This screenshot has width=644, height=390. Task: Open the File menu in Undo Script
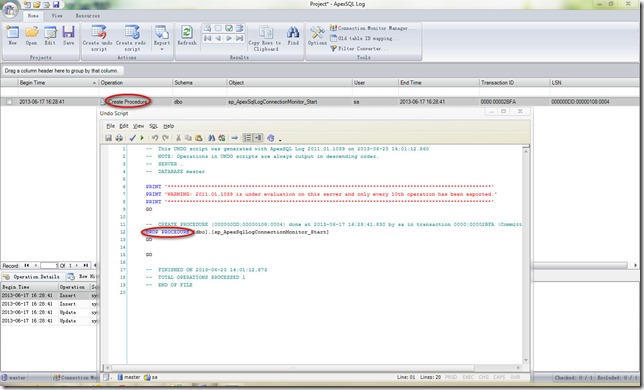[x=110, y=126]
